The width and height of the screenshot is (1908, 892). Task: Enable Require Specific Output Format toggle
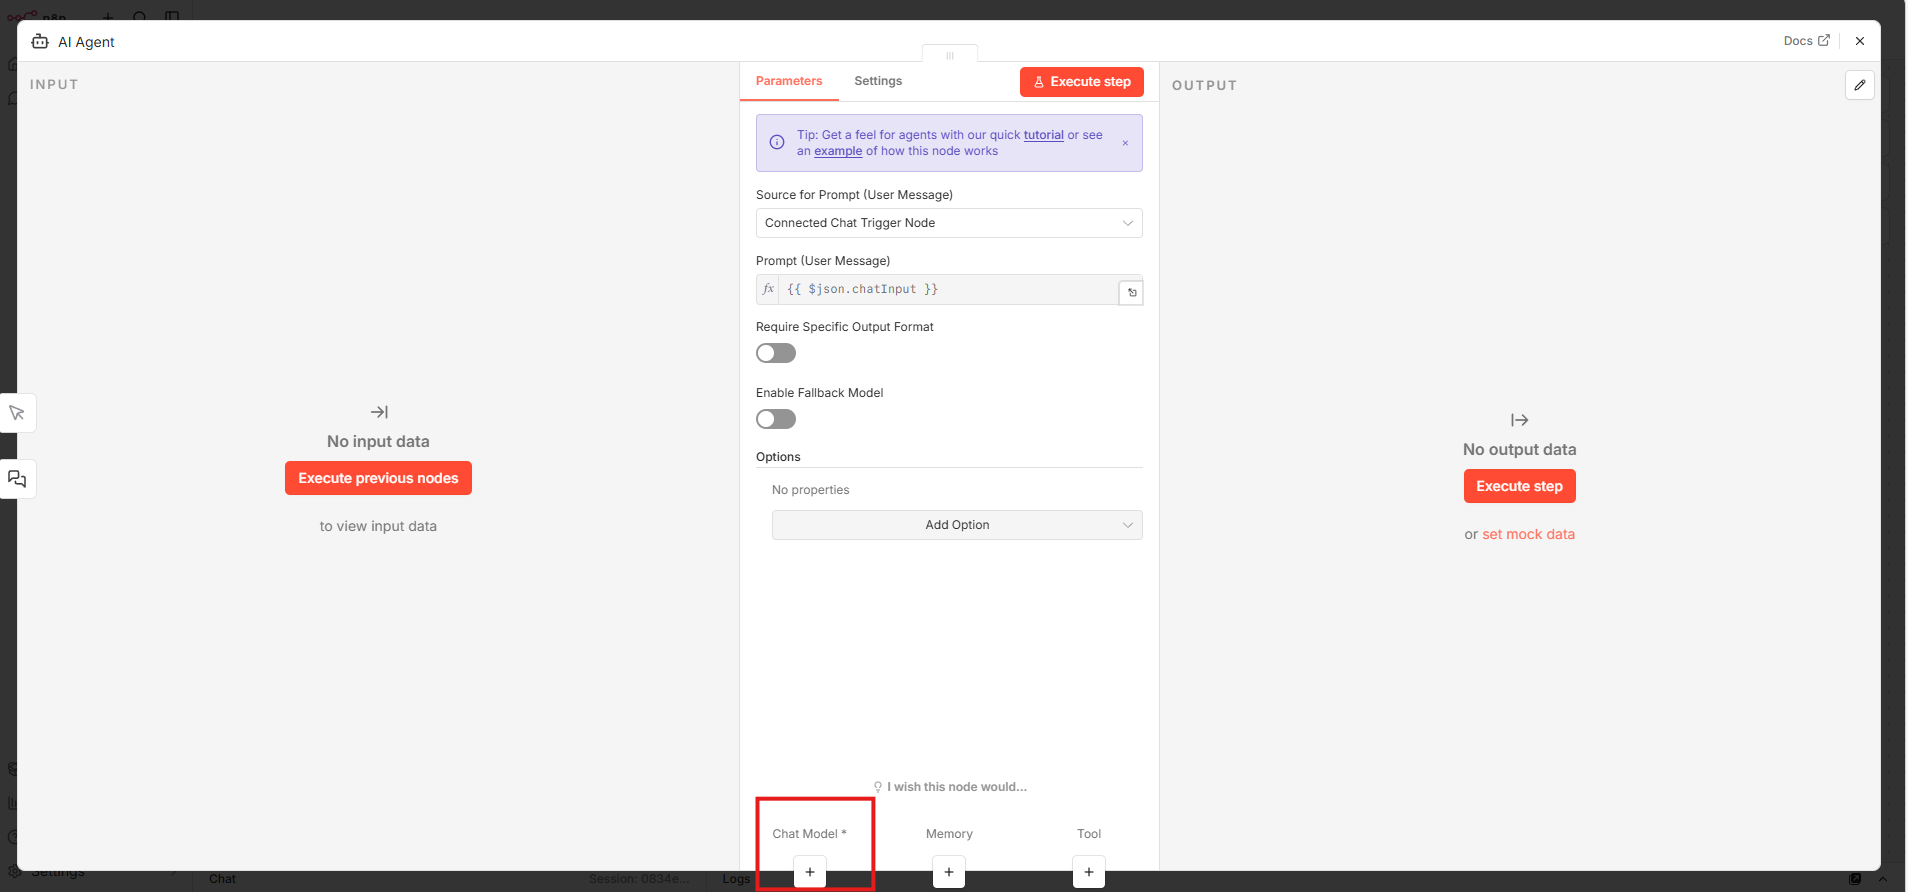(776, 353)
